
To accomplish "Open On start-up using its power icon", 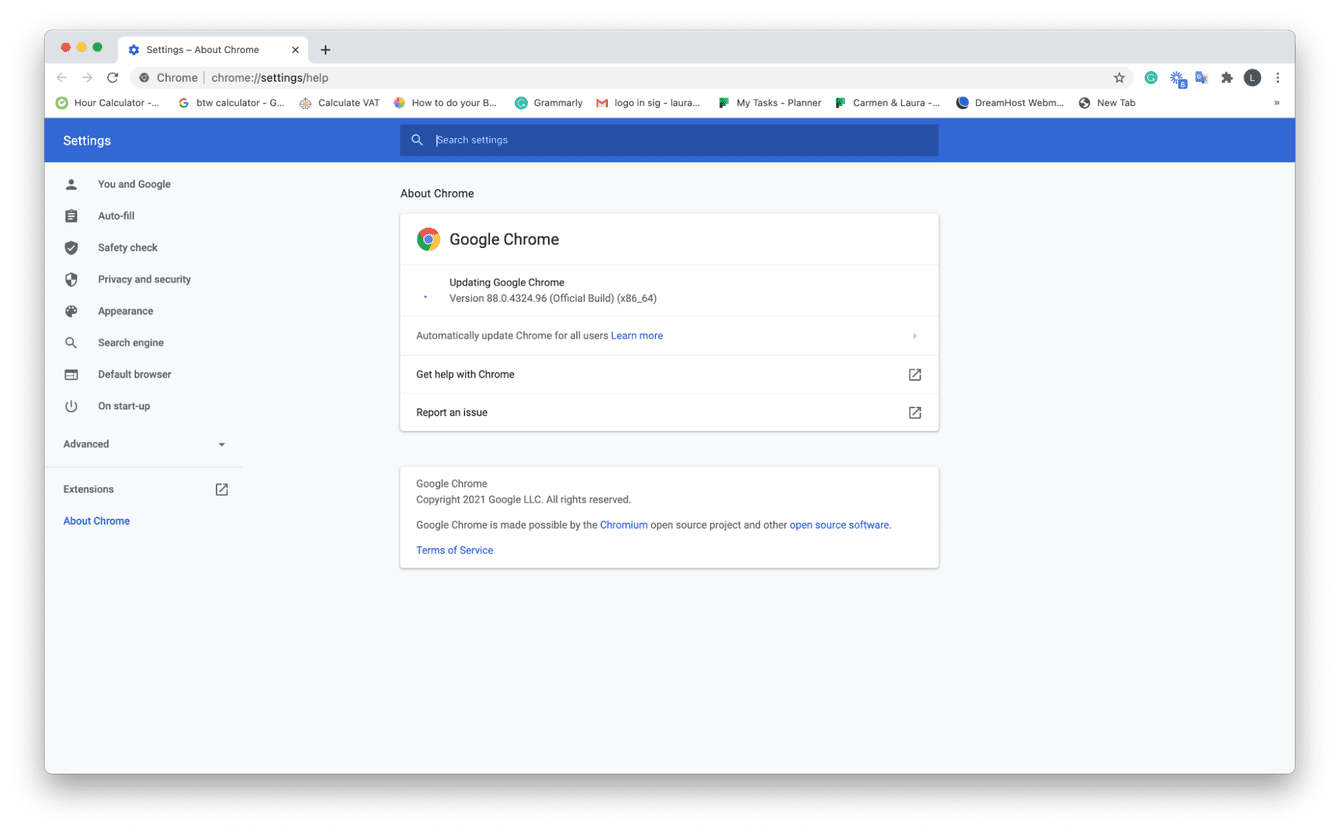I will (x=70, y=405).
